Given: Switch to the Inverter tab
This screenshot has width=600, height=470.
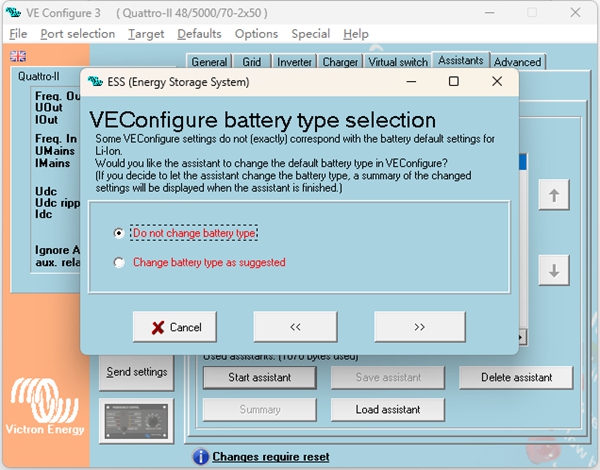Looking at the screenshot, I should tap(294, 62).
